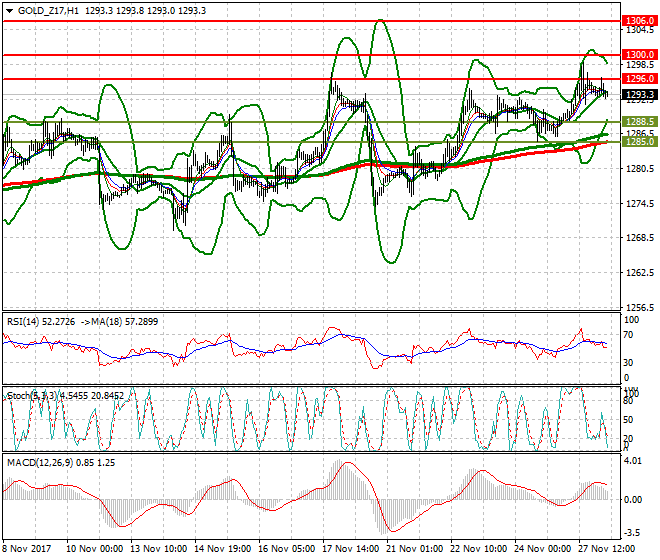The image size is (660, 560).
Task: Select the olive 1285.0 price level tag
Action: [638, 142]
